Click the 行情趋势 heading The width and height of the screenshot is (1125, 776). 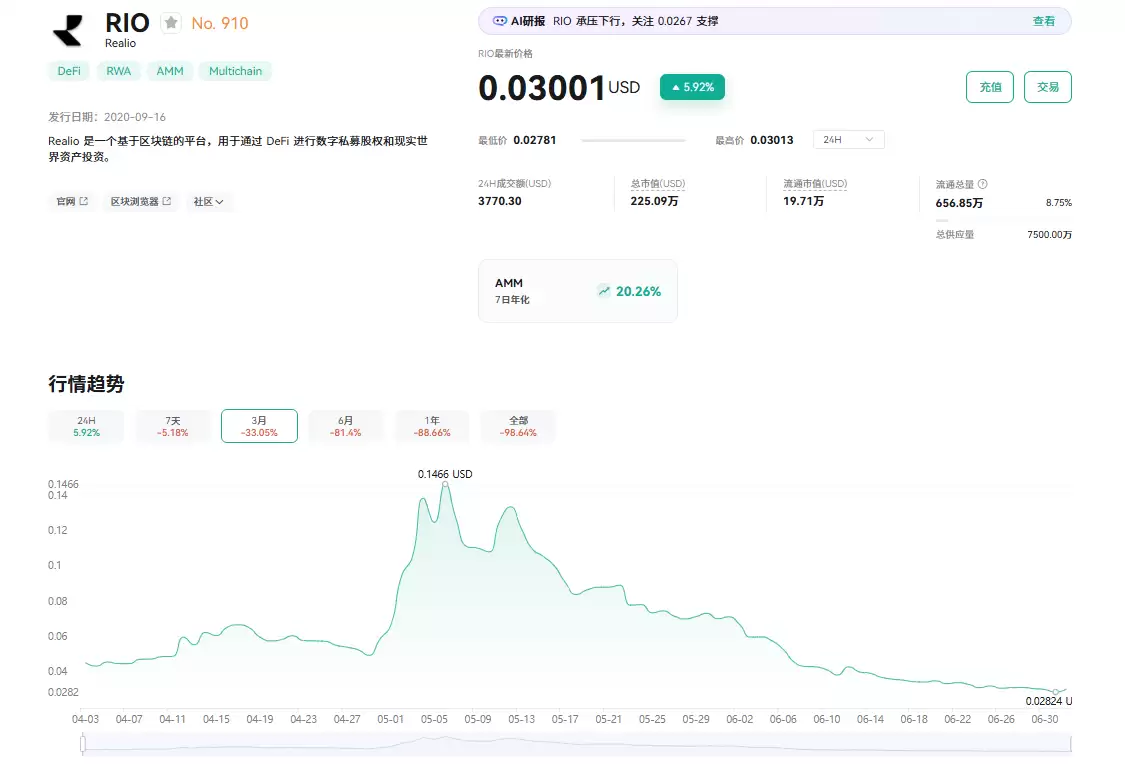click(86, 384)
